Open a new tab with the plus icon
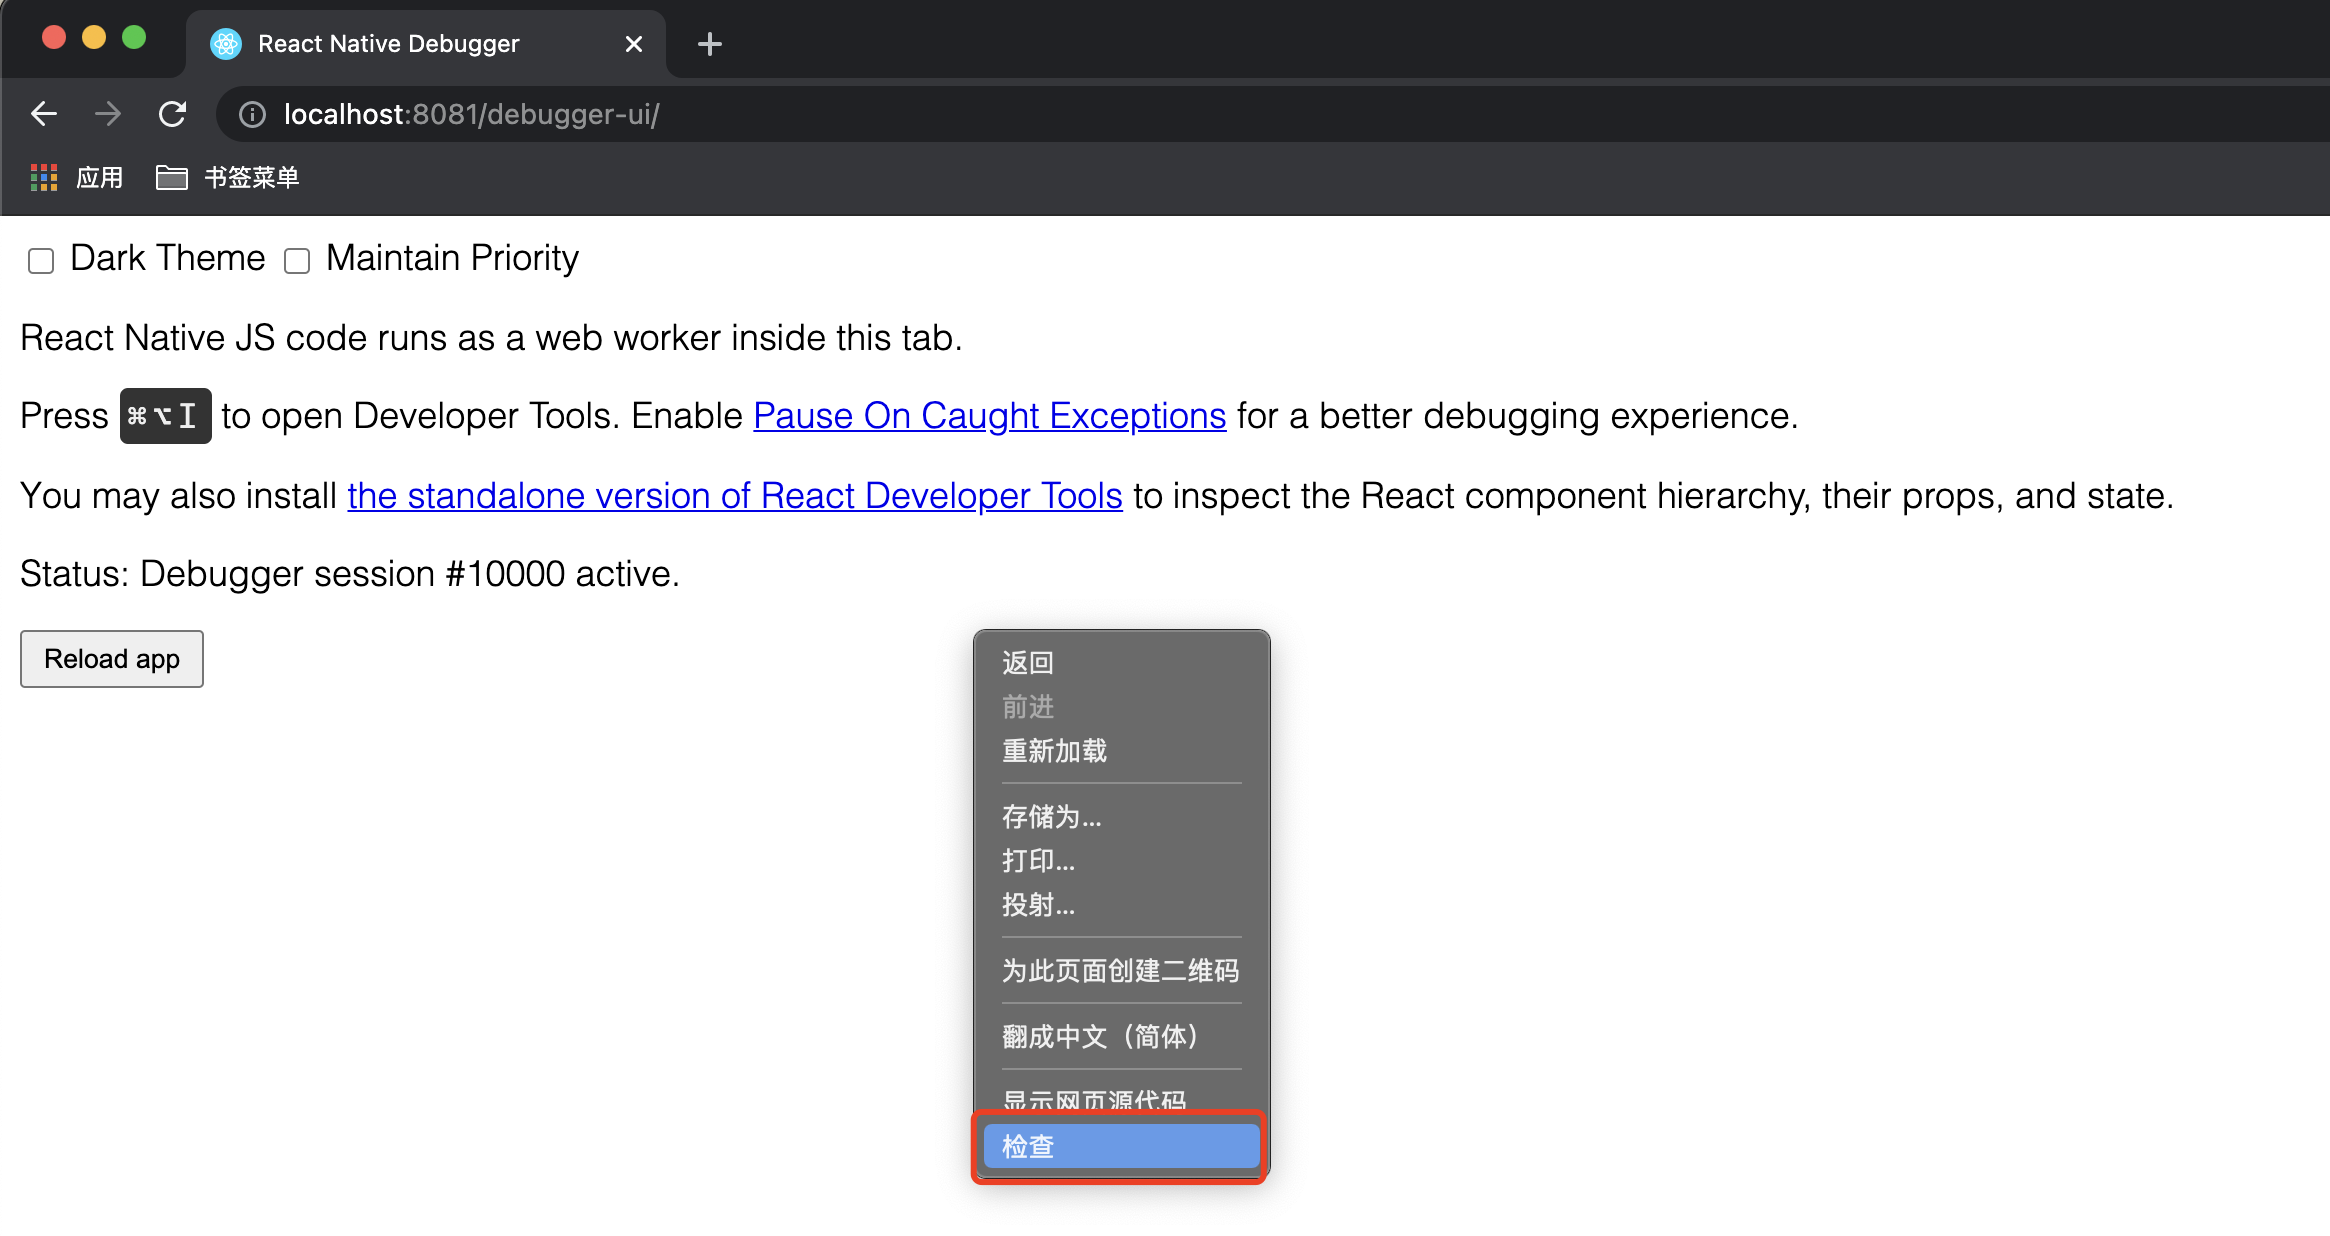The width and height of the screenshot is (2330, 1236). [709, 44]
